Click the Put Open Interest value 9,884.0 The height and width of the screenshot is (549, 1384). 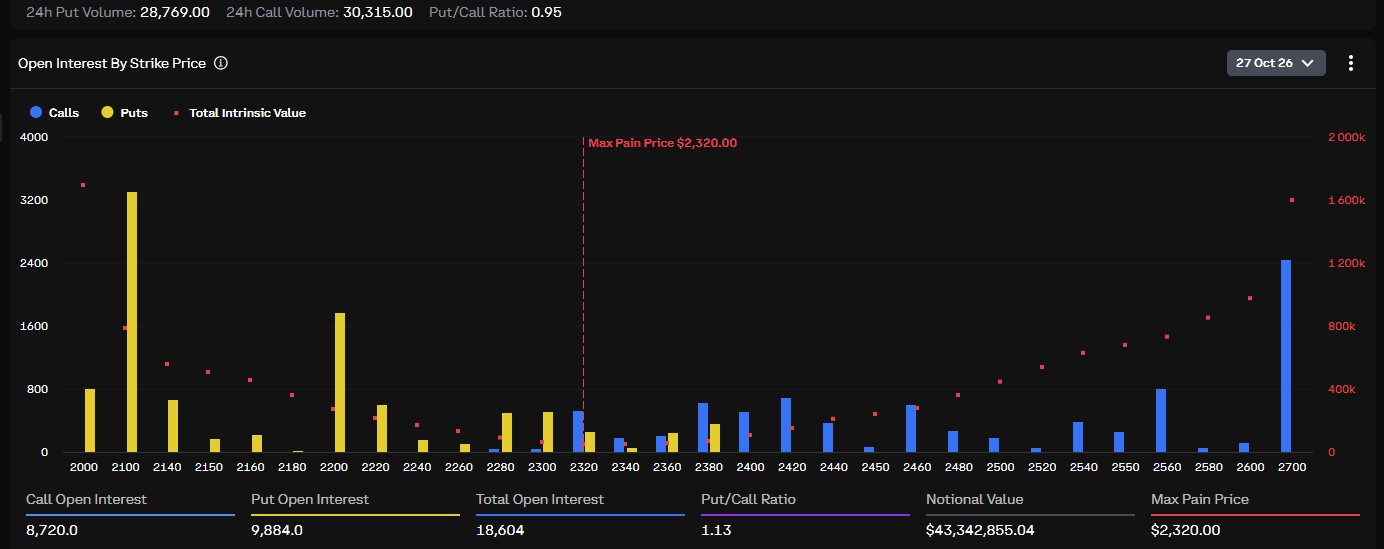point(277,530)
